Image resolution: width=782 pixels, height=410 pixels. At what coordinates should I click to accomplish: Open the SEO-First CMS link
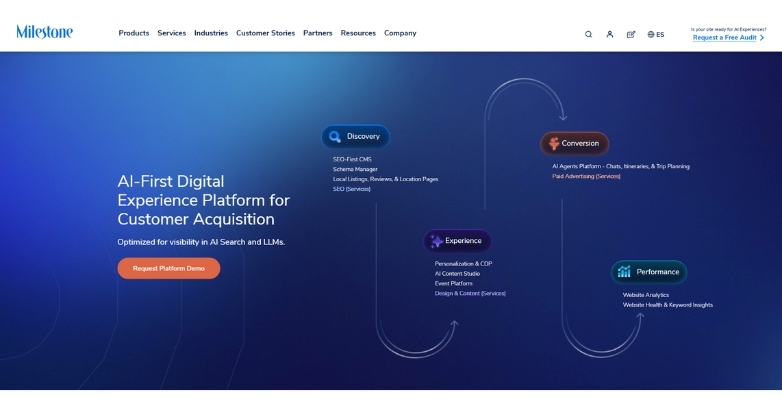pos(352,160)
